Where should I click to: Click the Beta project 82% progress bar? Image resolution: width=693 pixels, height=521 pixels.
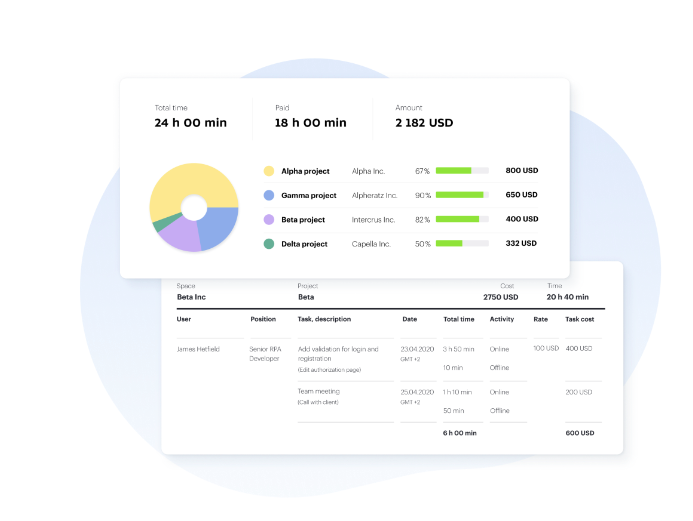point(462,219)
